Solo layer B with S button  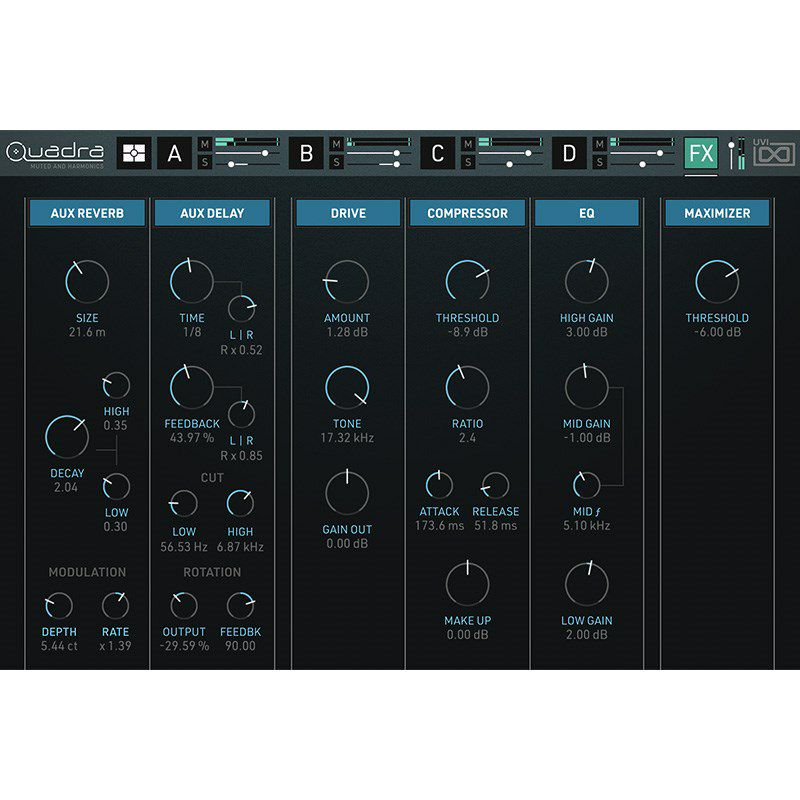click(x=336, y=162)
